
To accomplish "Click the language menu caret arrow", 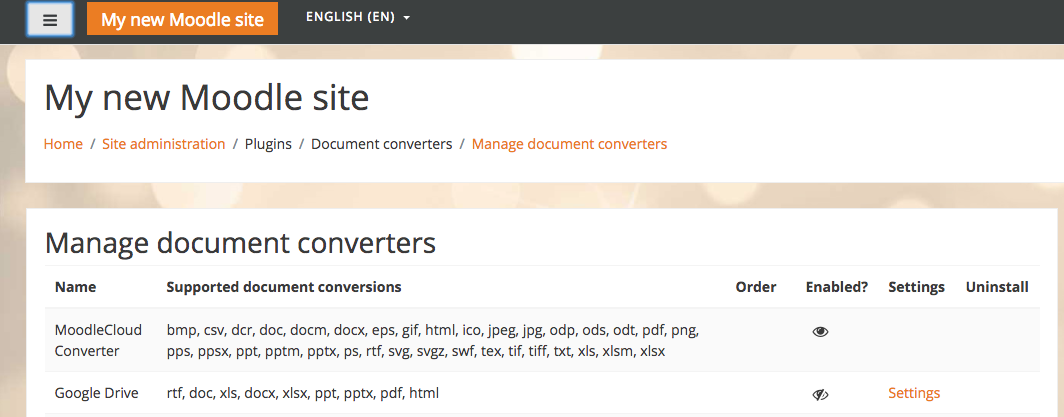I will coord(406,18).
